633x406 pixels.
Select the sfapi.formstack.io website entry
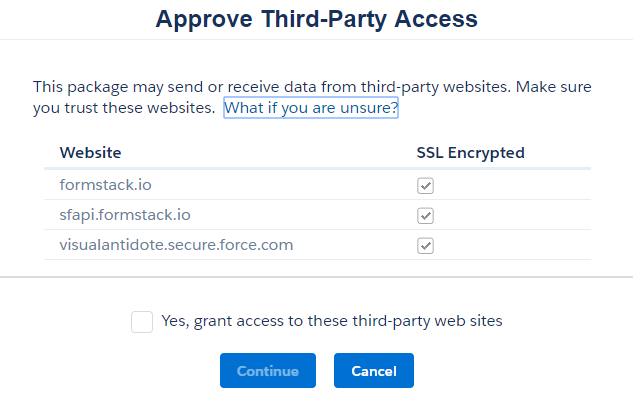tap(125, 215)
